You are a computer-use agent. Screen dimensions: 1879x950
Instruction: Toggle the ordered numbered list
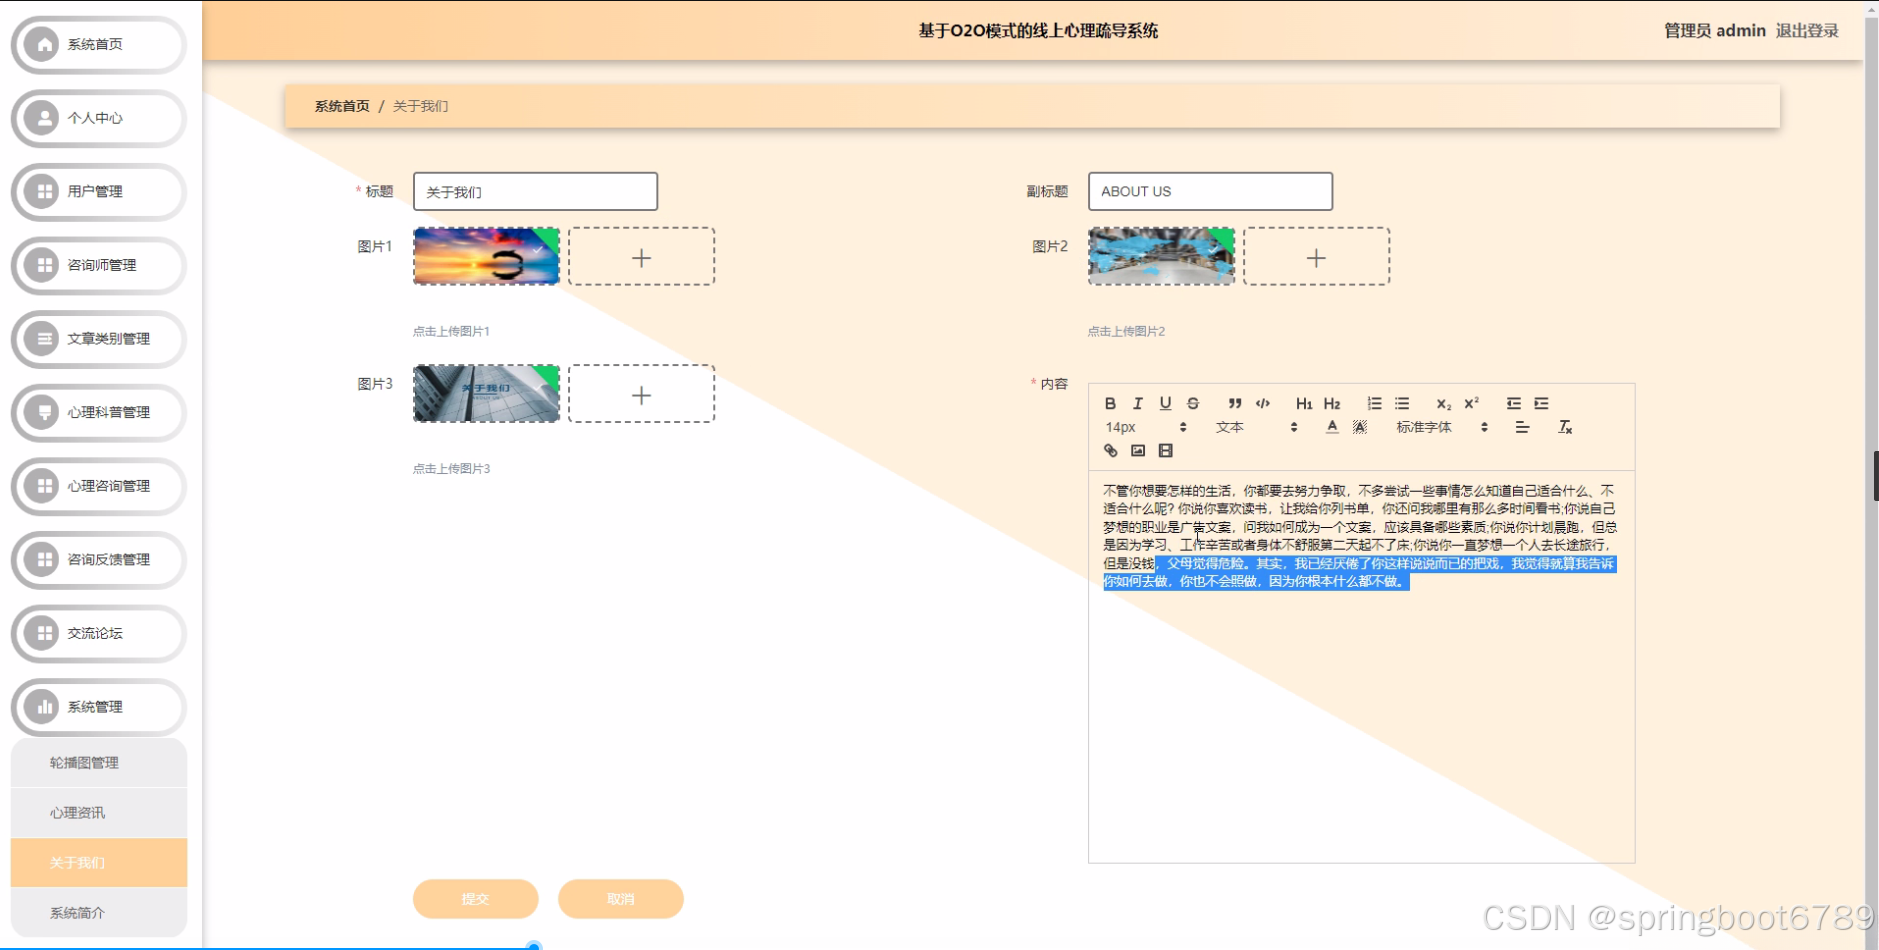click(1374, 403)
